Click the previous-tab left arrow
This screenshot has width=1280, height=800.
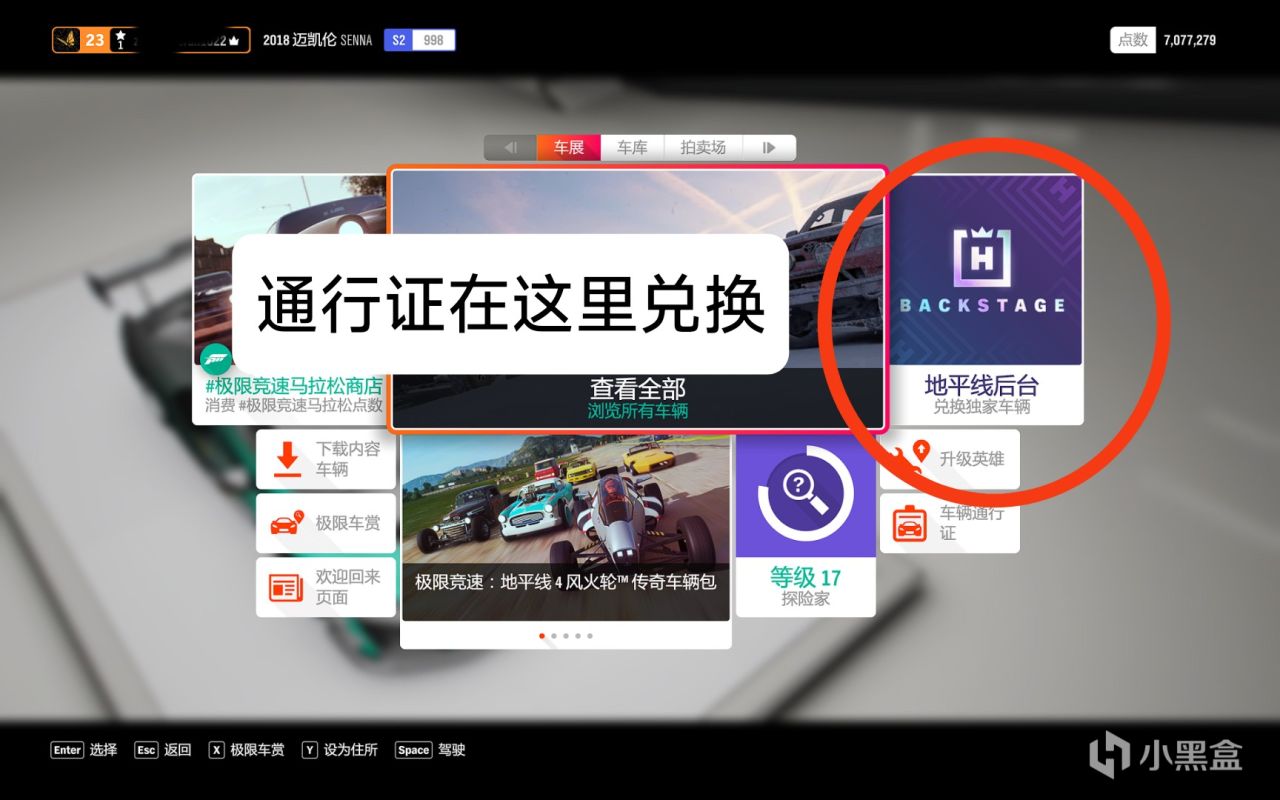[x=510, y=147]
